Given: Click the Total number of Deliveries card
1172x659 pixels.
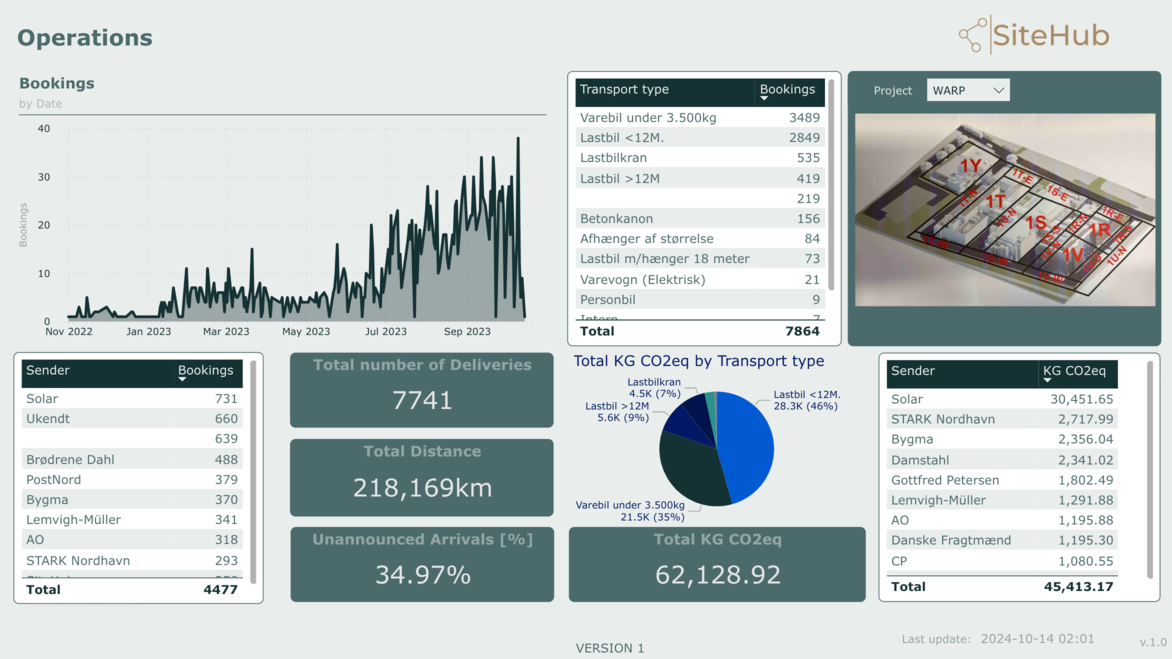Looking at the screenshot, I should pos(421,390).
